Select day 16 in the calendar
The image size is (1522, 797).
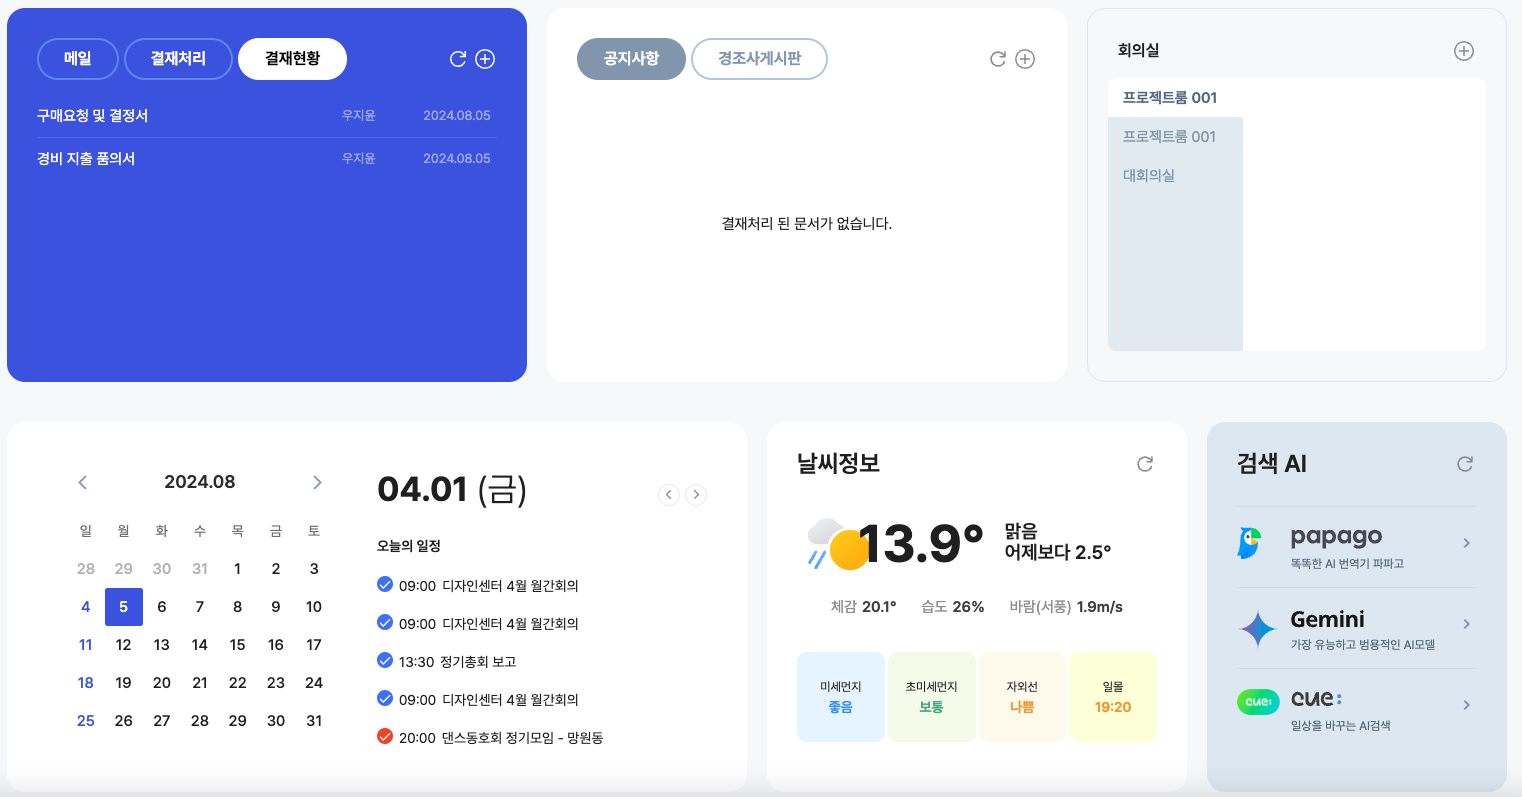coord(276,645)
